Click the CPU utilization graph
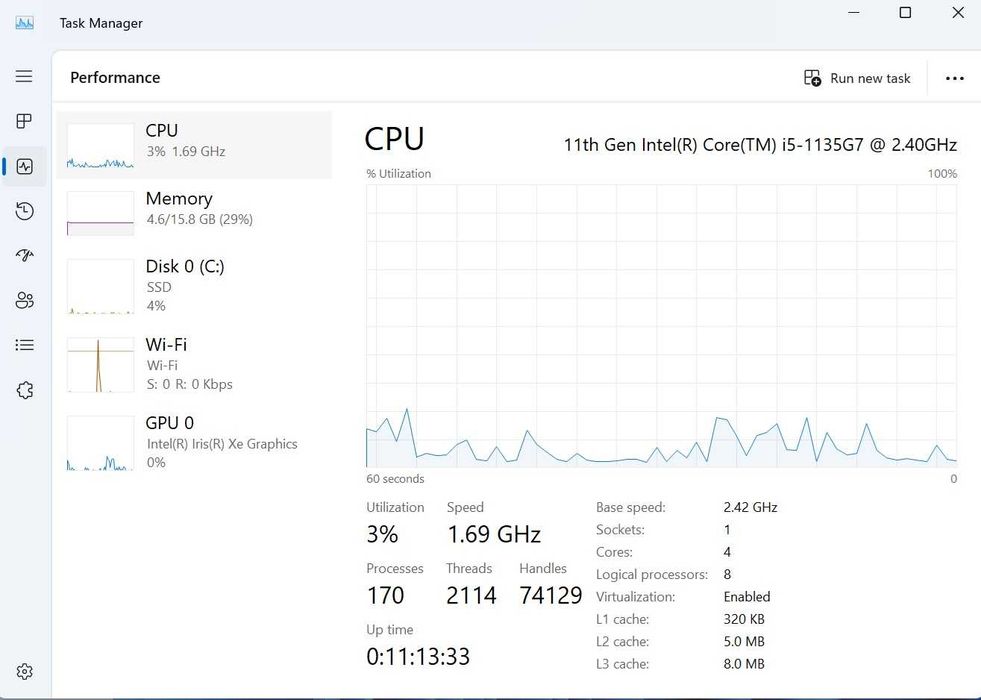 point(661,325)
